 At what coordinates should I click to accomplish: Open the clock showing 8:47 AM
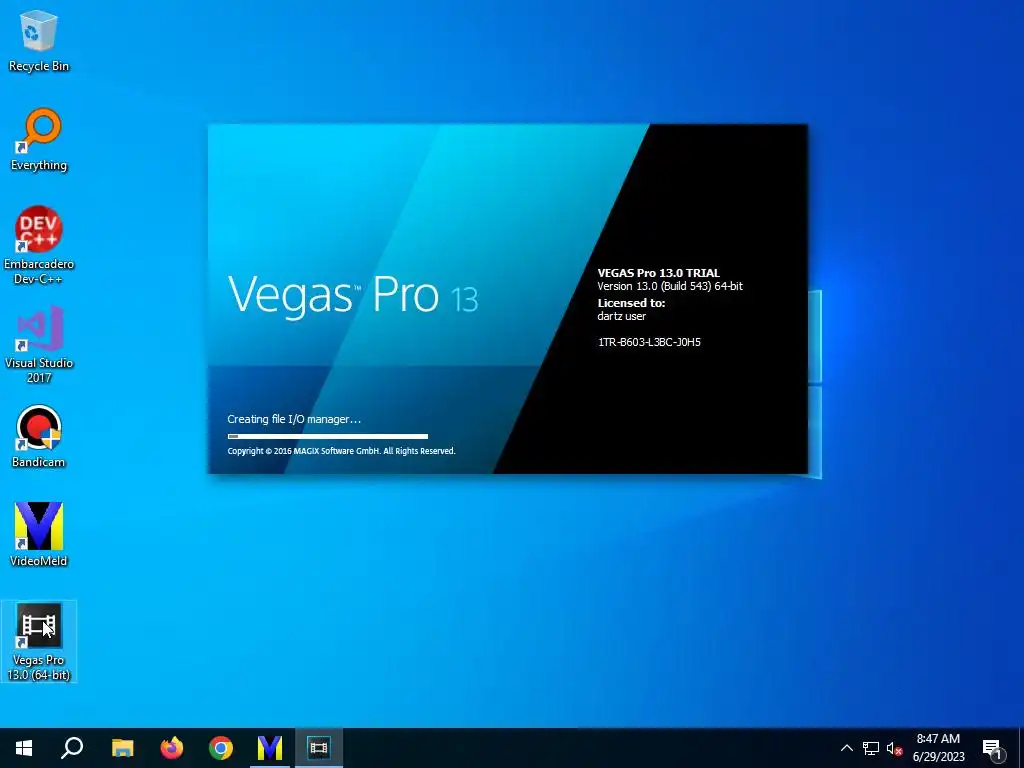click(x=938, y=748)
